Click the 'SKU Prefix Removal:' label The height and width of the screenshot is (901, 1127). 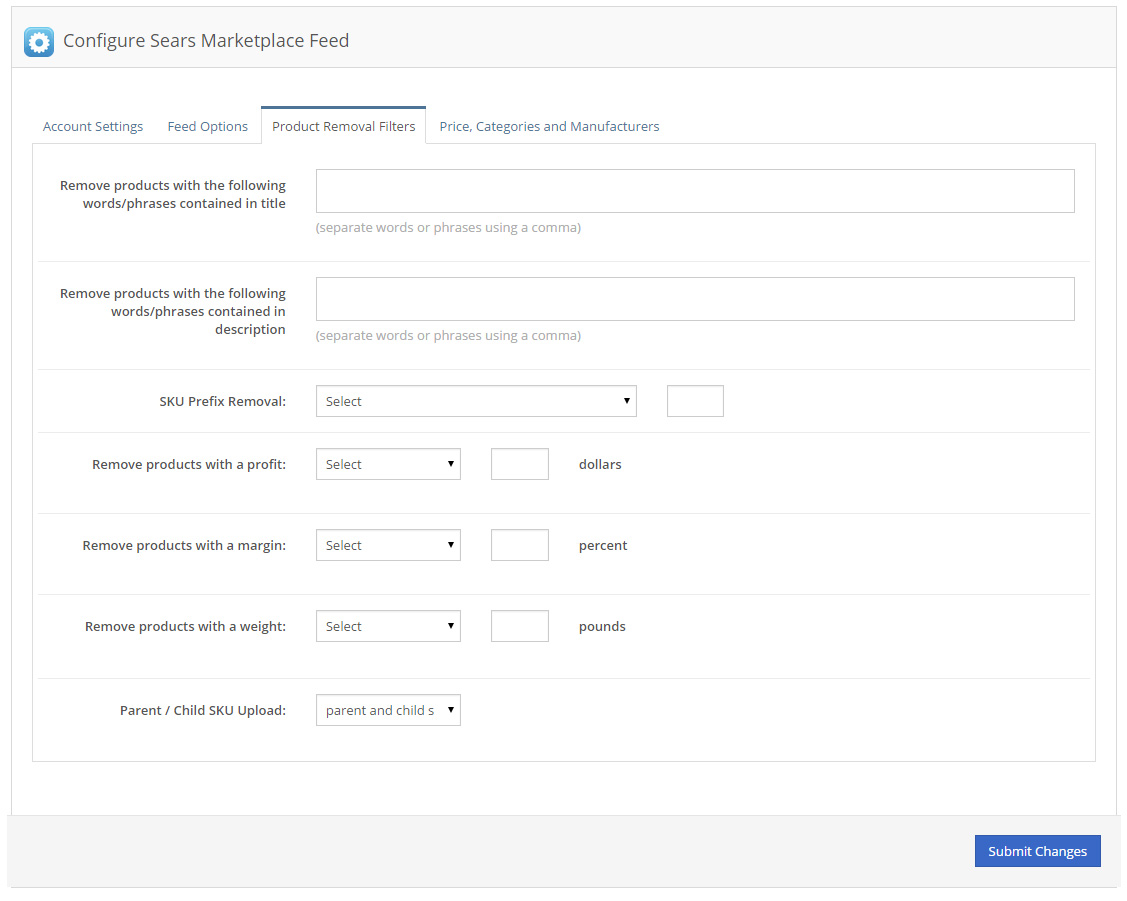(x=223, y=402)
